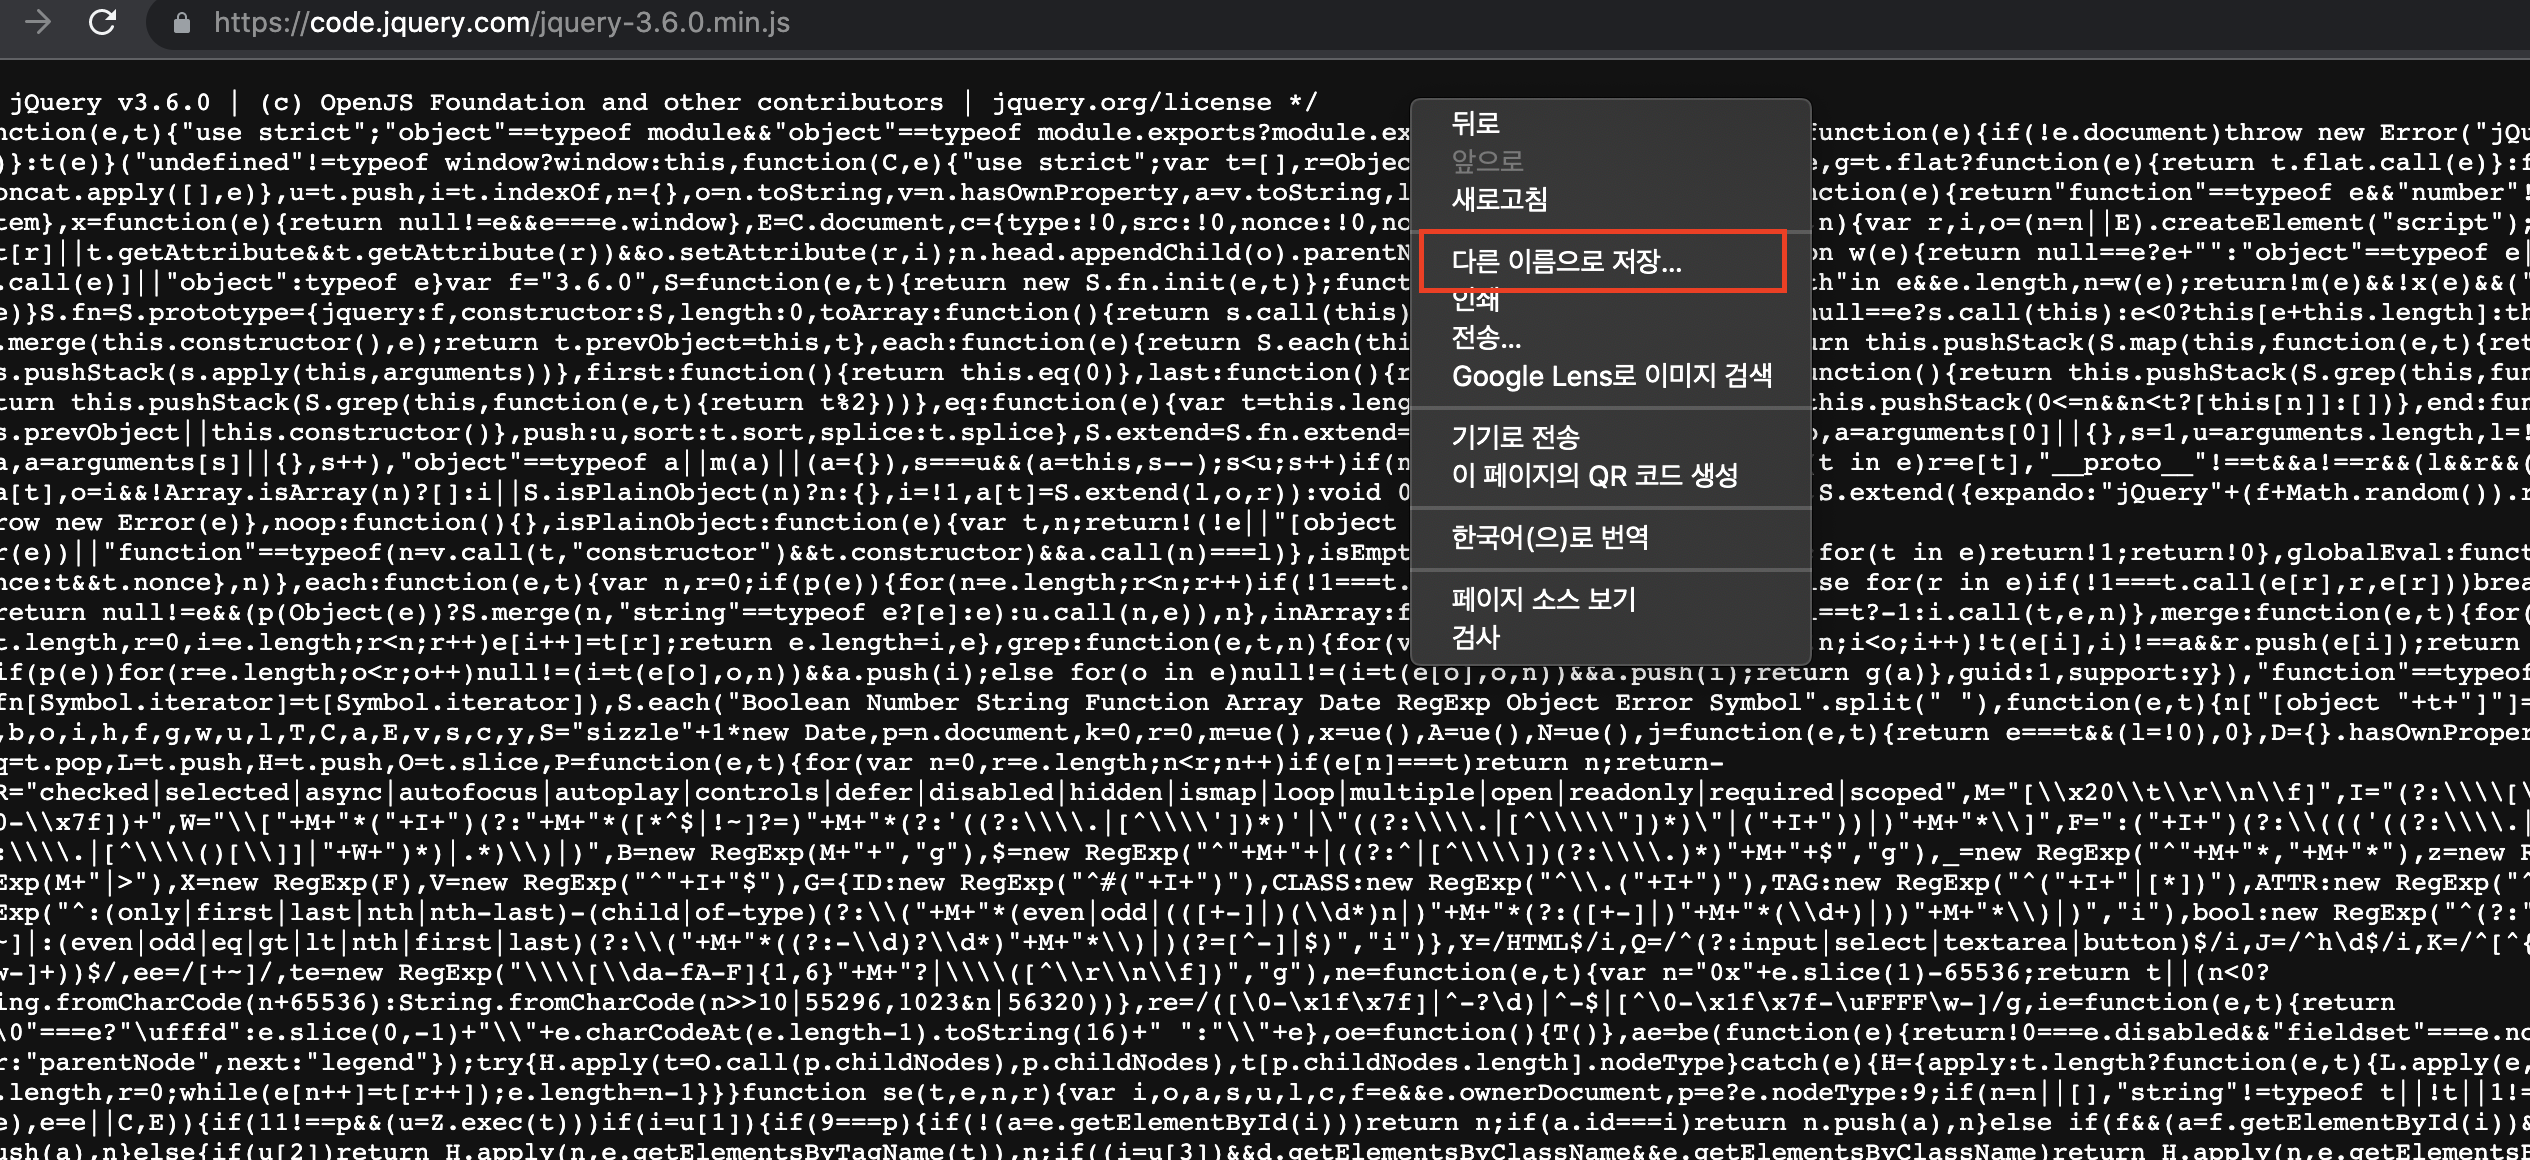The height and width of the screenshot is (1160, 2530).
Task: Click the OpenJS Foundation text in comment
Action: [452, 102]
